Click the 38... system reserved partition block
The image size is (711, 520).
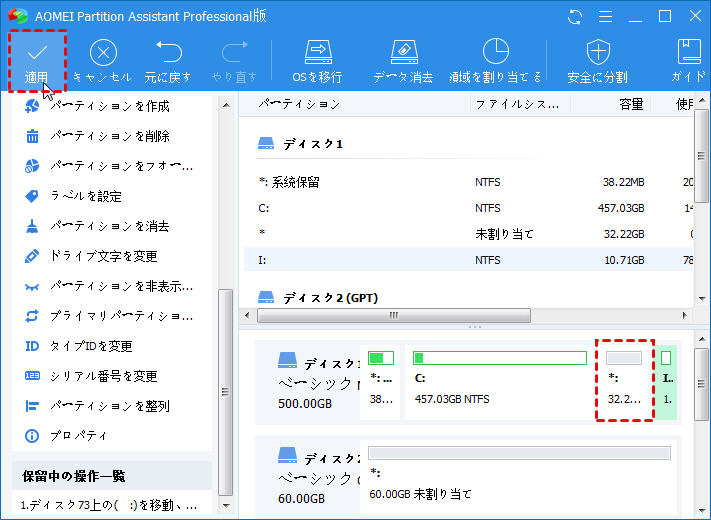click(x=380, y=382)
